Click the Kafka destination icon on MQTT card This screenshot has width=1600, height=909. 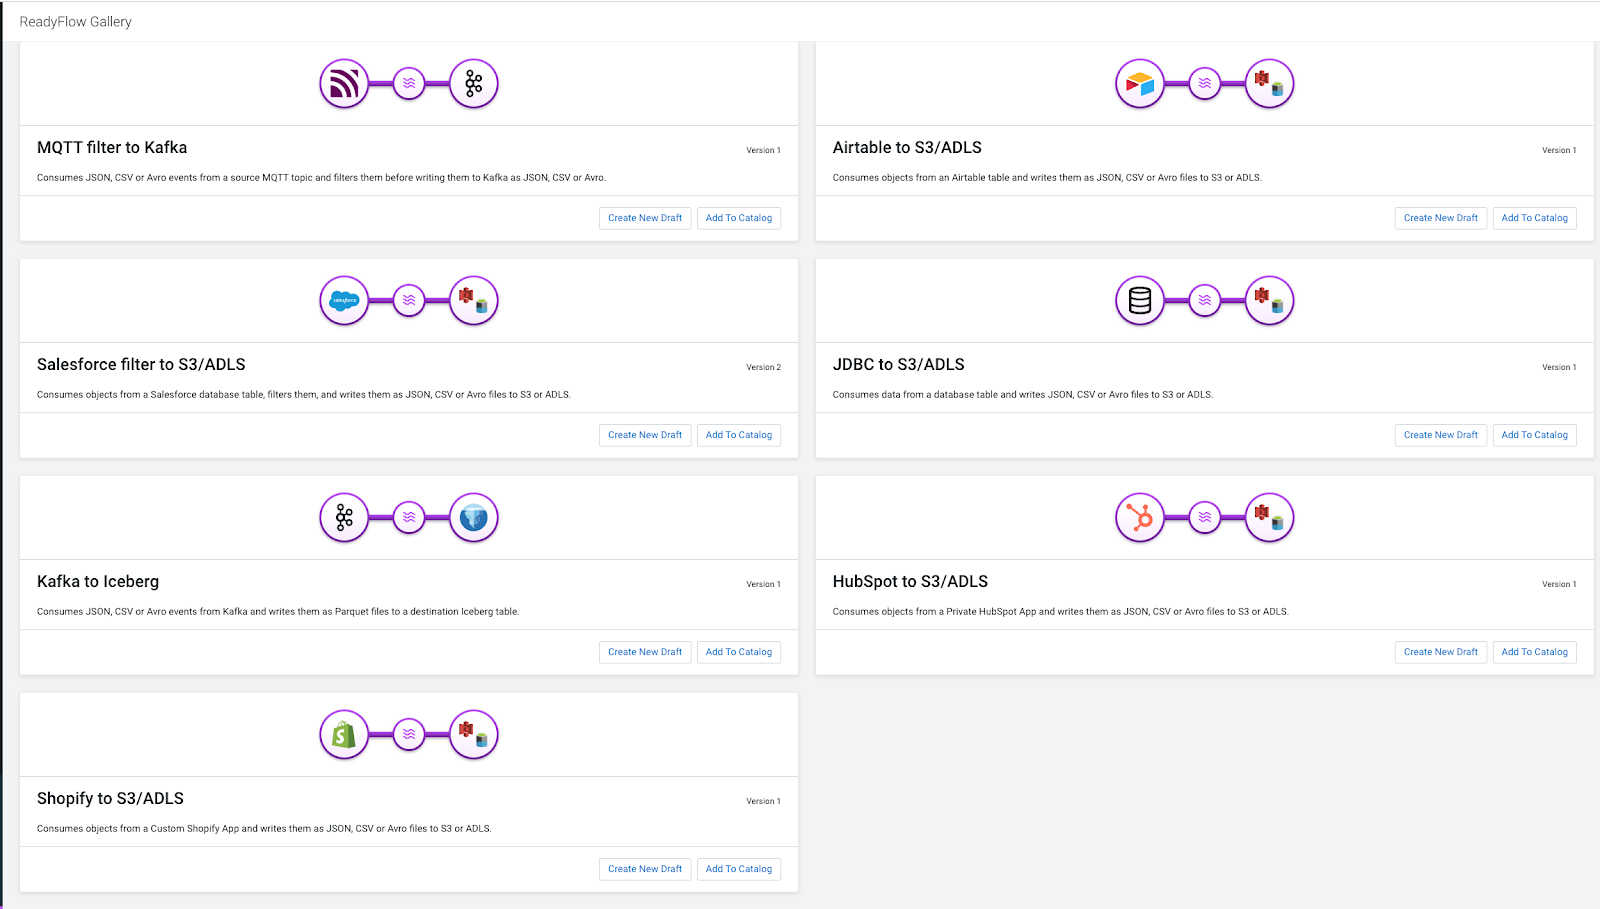click(x=474, y=84)
